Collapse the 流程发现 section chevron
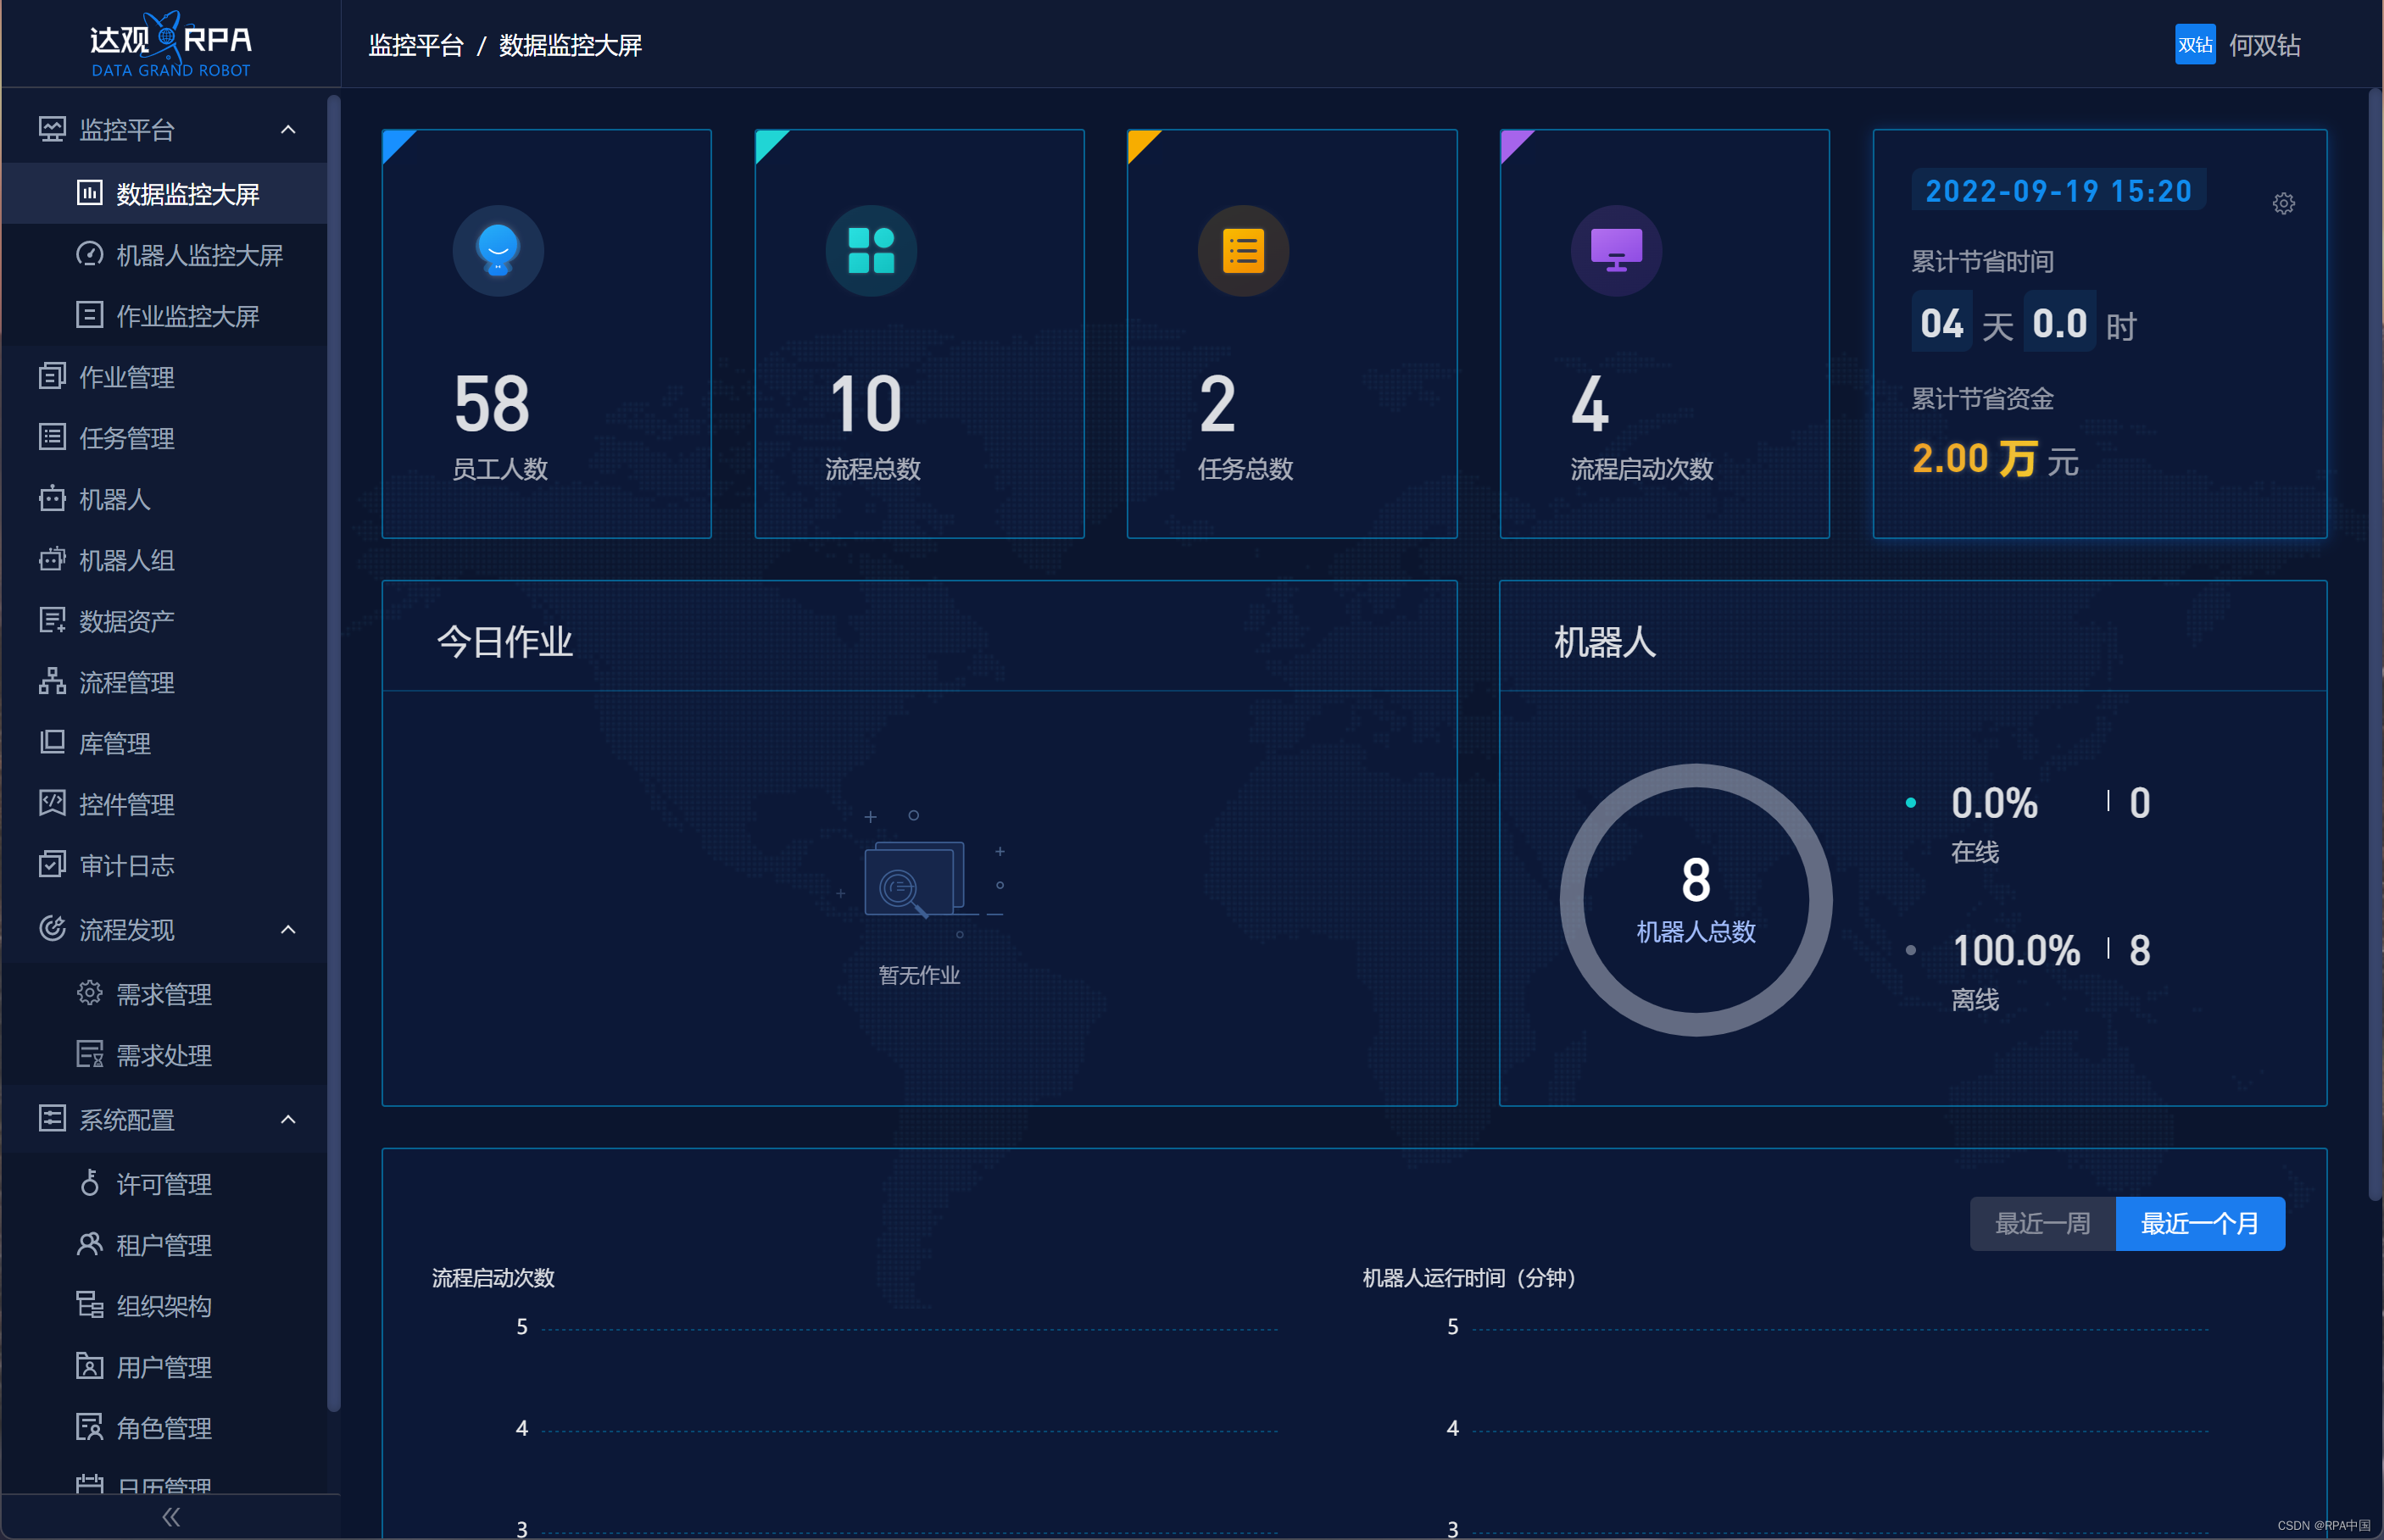2384x1540 pixels. [288, 930]
